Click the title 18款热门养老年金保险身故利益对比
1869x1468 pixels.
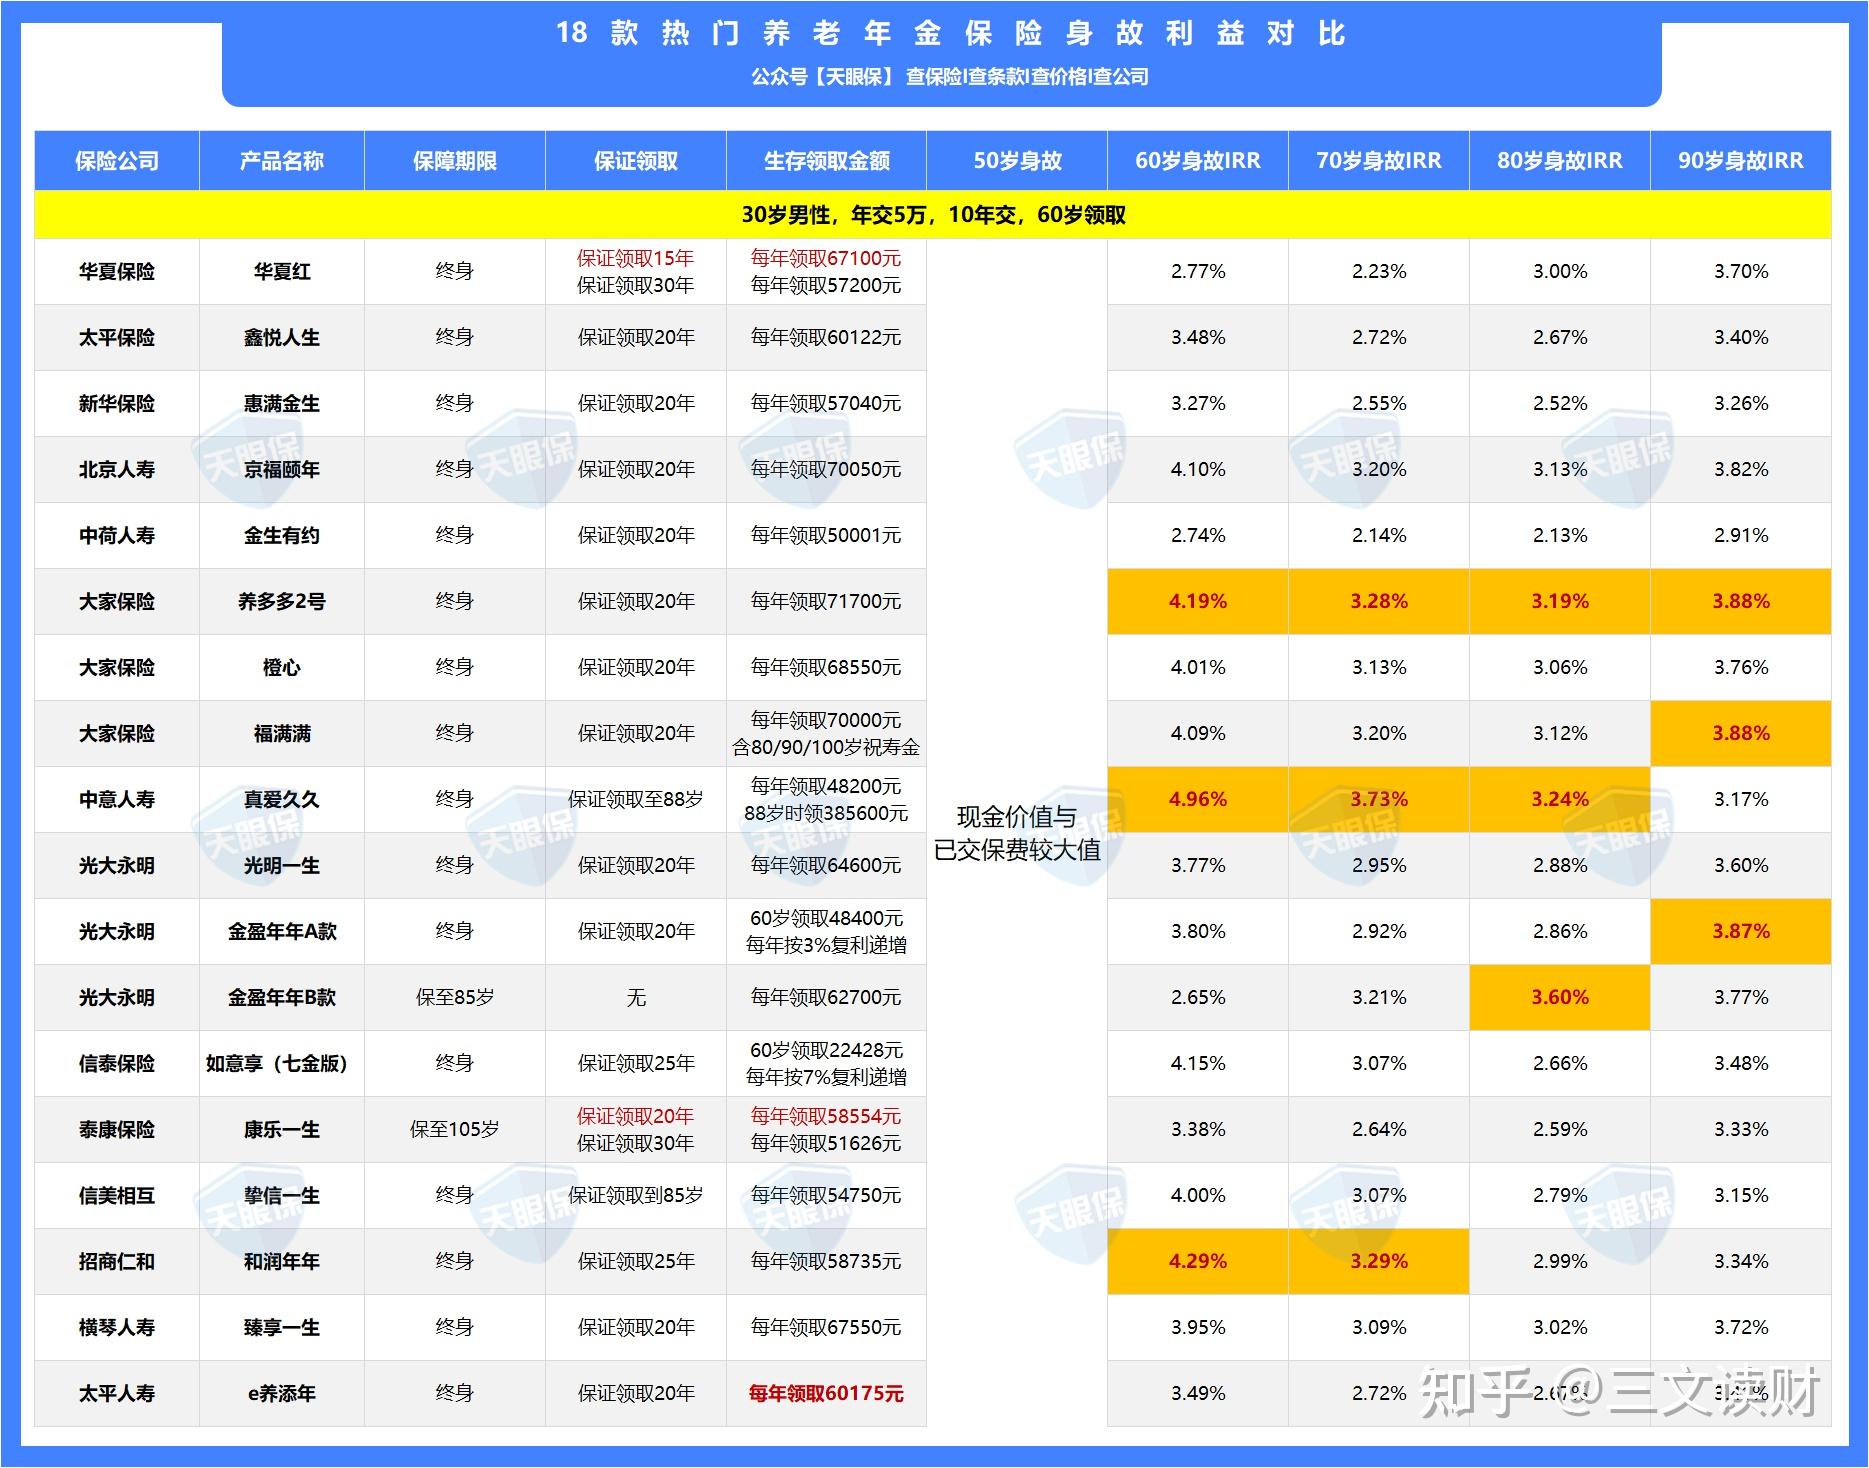tap(951, 34)
